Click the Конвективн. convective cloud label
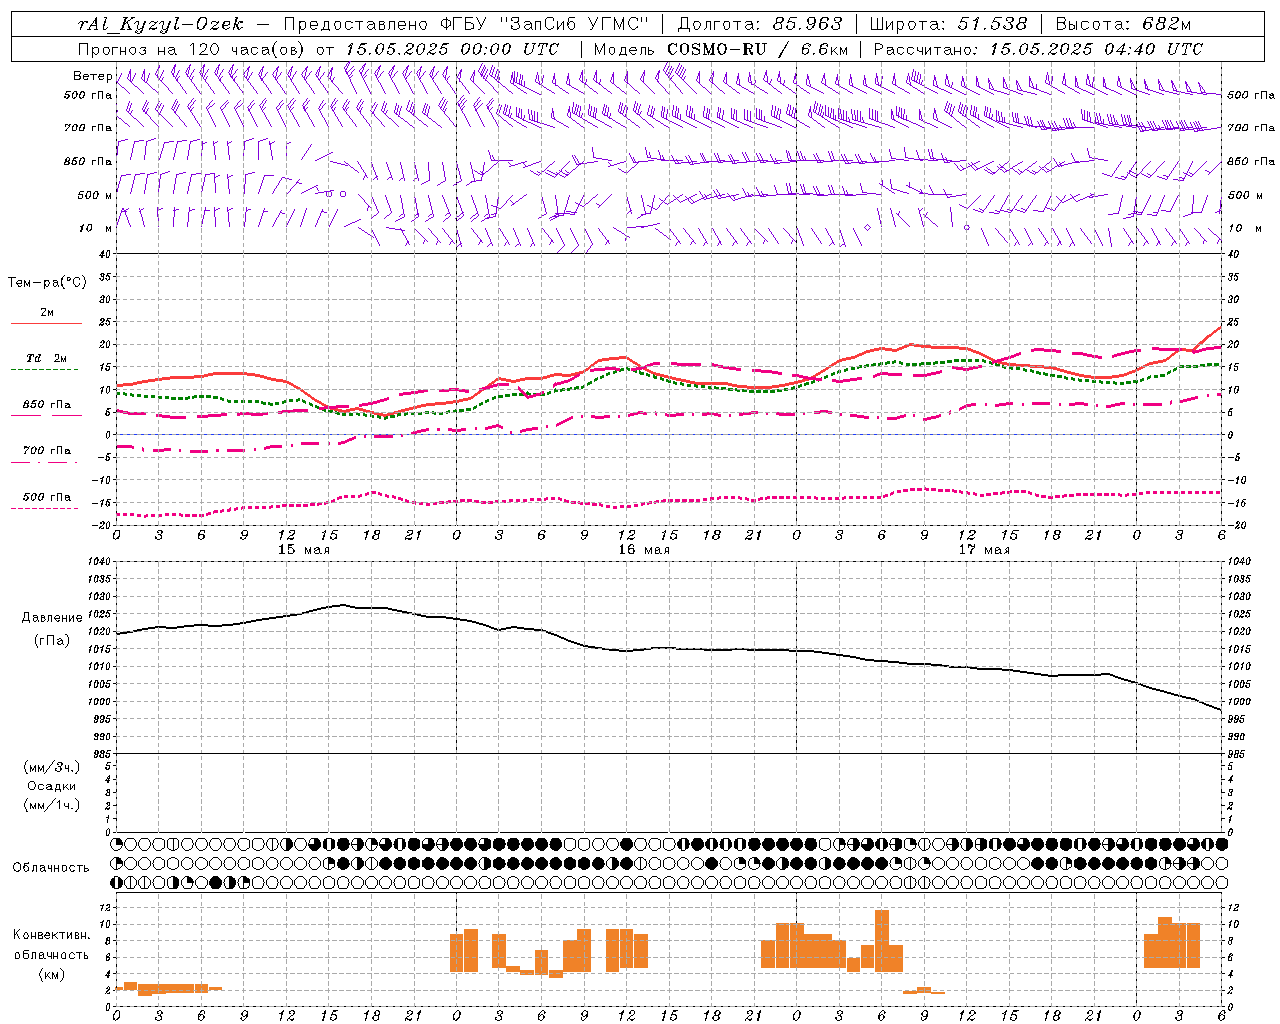The width and height of the screenshot is (1280, 1024). (52, 935)
